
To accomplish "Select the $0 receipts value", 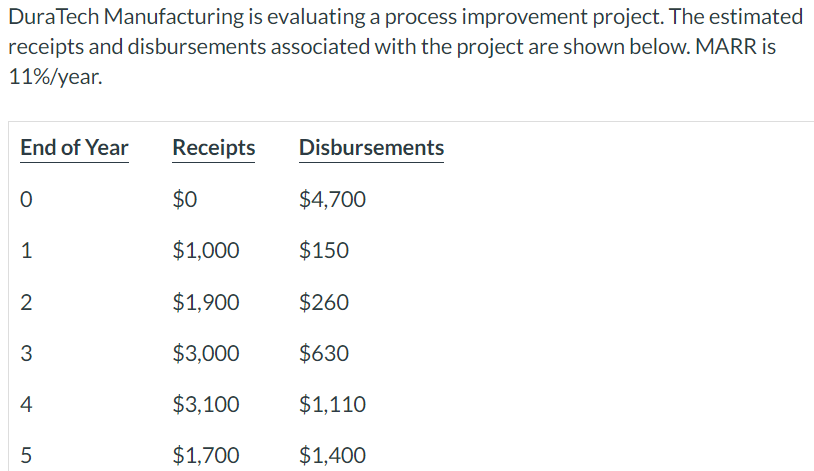I will coord(185,199).
